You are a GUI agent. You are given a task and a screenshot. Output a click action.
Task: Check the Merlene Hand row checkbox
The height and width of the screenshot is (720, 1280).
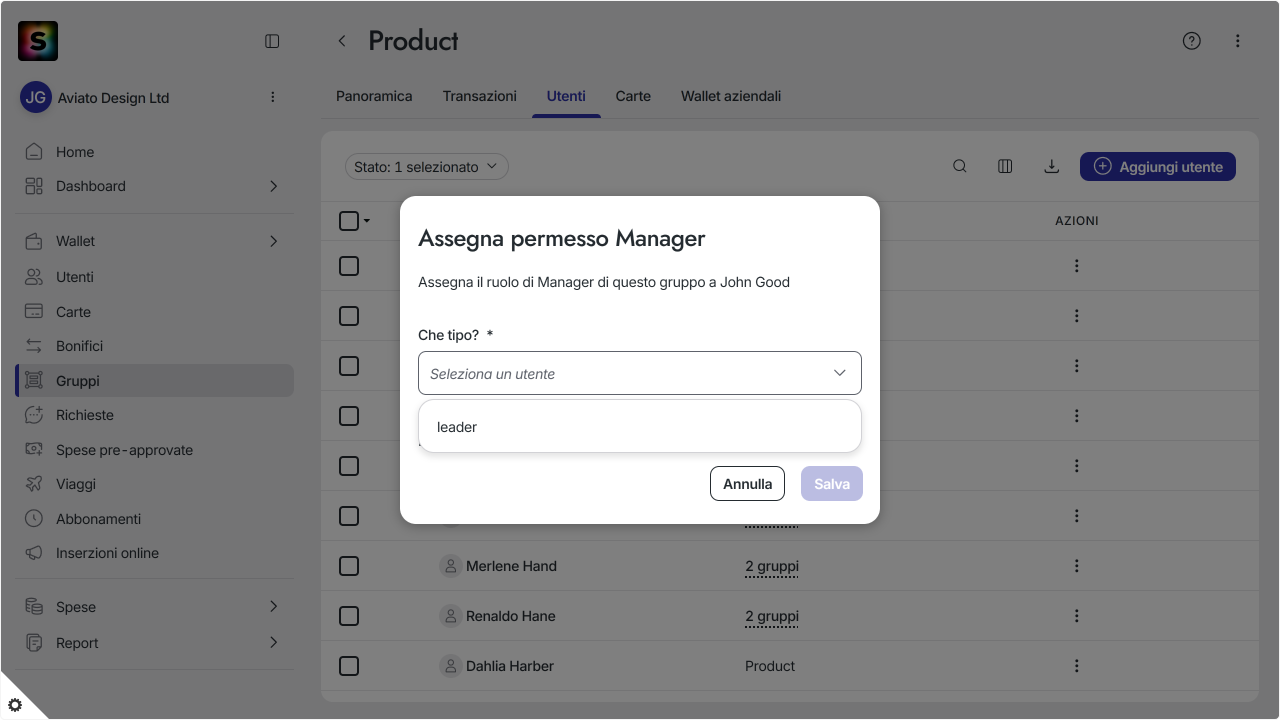[349, 566]
